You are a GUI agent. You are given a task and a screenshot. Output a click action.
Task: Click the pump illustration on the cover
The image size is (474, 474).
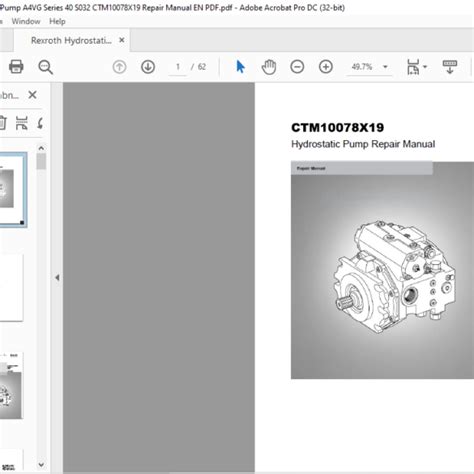[x=394, y=276]
